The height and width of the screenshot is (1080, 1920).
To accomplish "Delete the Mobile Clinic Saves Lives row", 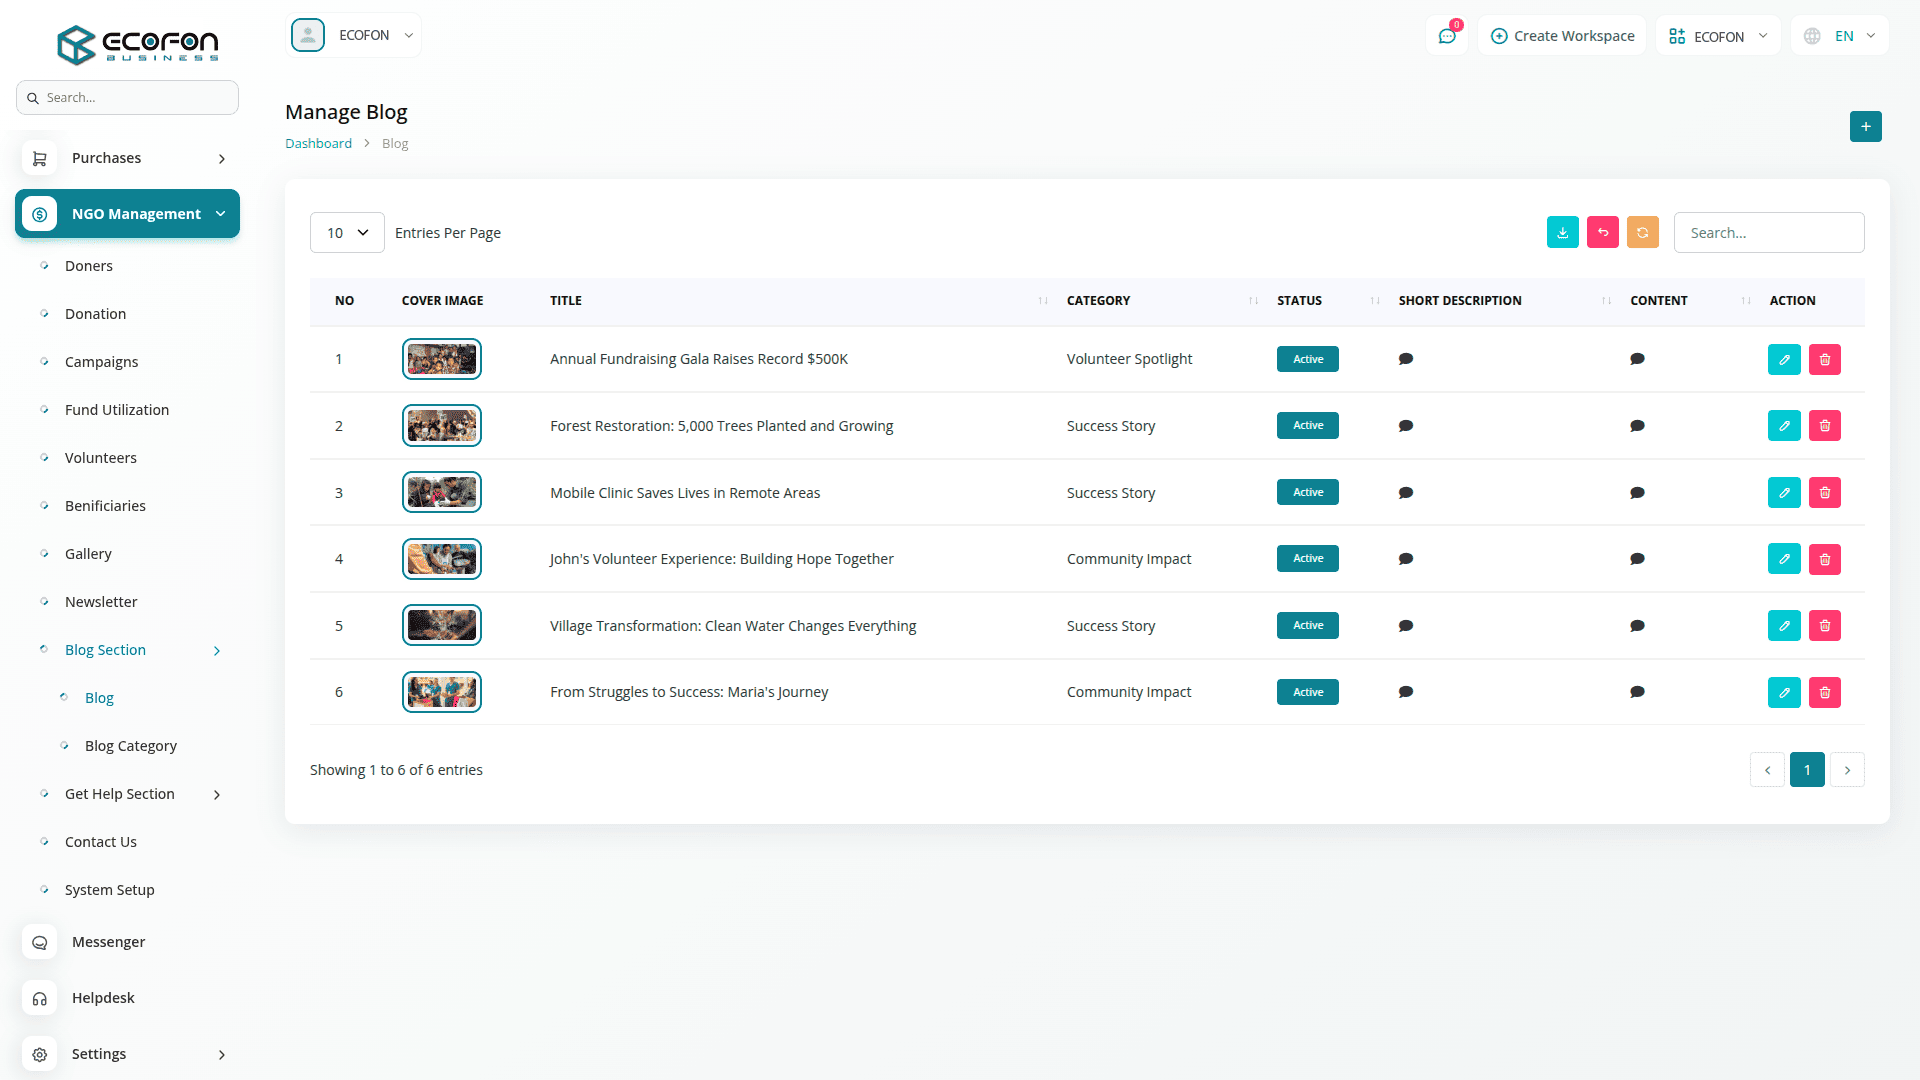I will click(x=1824, y=492).
